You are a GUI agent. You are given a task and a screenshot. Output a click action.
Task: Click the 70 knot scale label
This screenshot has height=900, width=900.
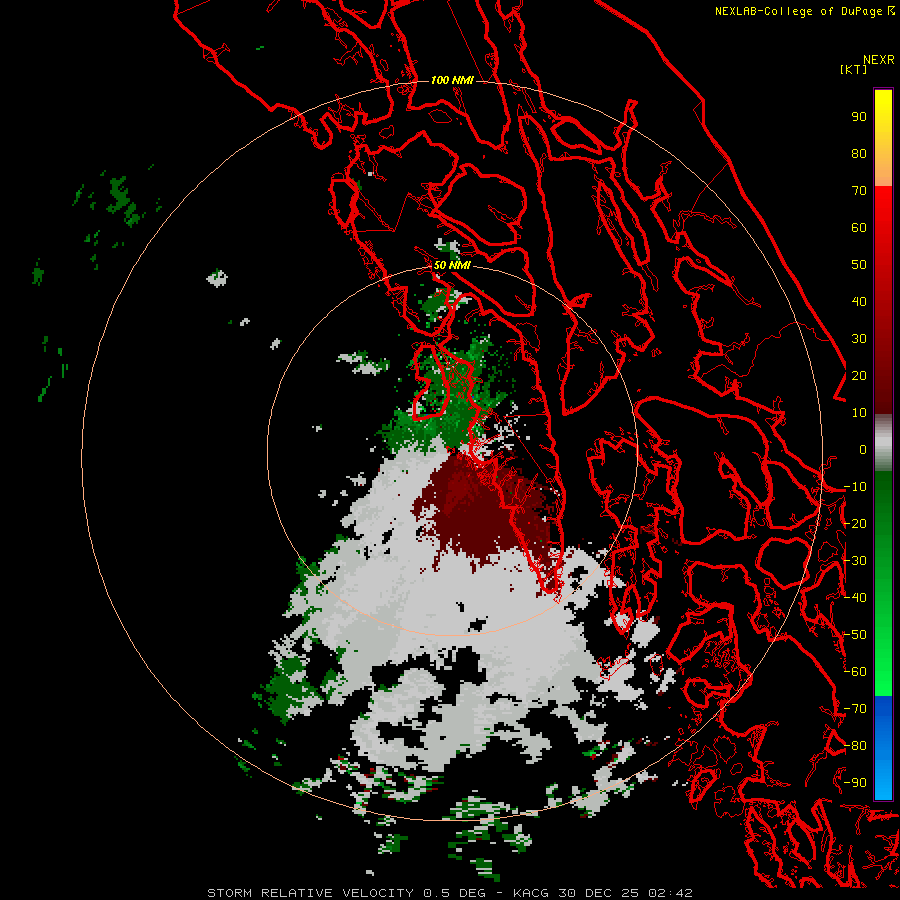859,191
